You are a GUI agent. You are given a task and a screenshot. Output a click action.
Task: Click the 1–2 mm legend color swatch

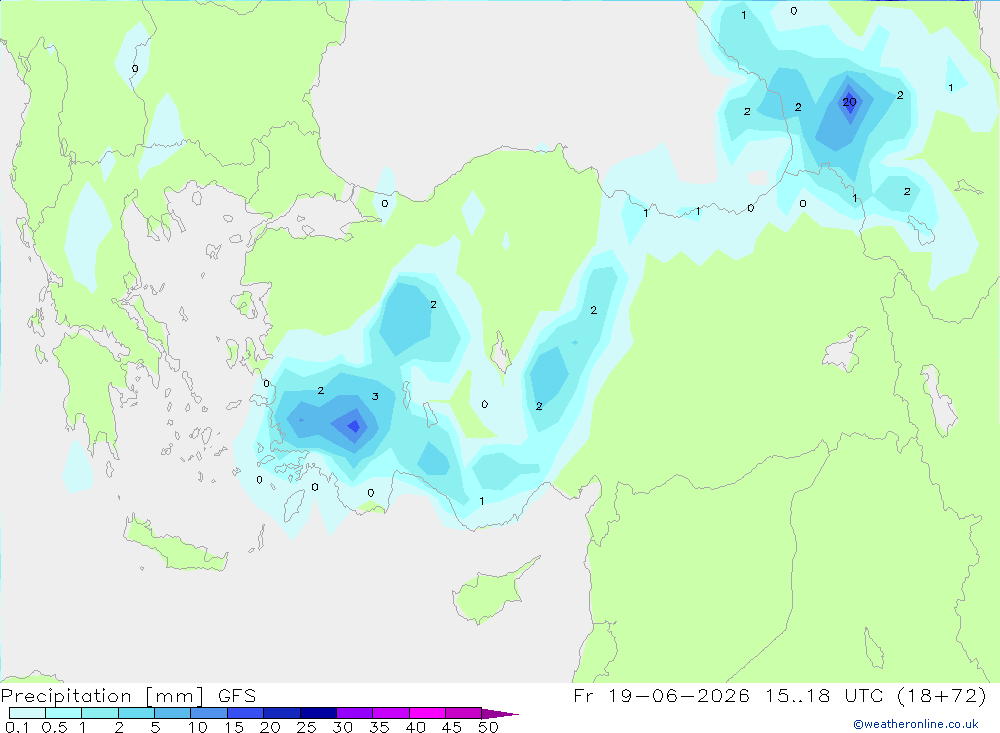point(100,713)
